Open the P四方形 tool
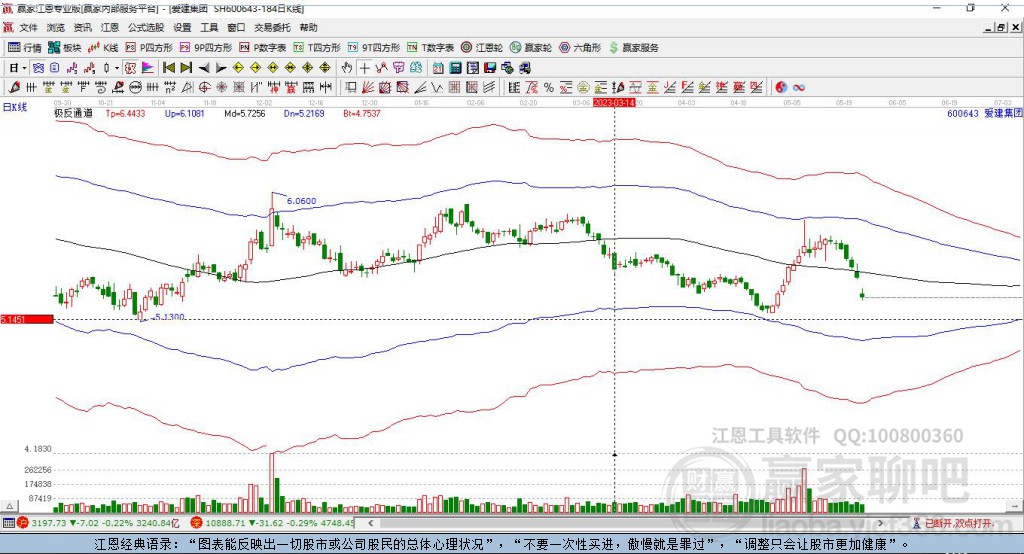The image size is (1024, 554). [149, 48]
